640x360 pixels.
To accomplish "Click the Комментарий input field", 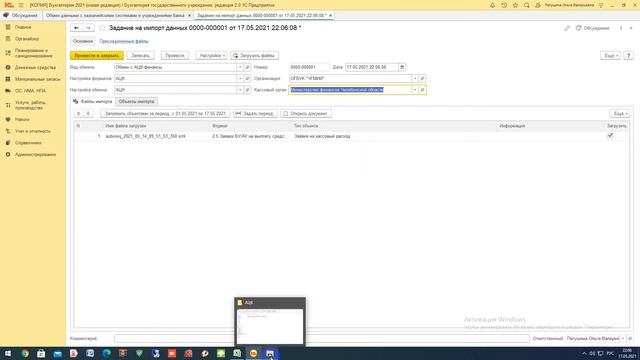I will (x=322, y=338).
